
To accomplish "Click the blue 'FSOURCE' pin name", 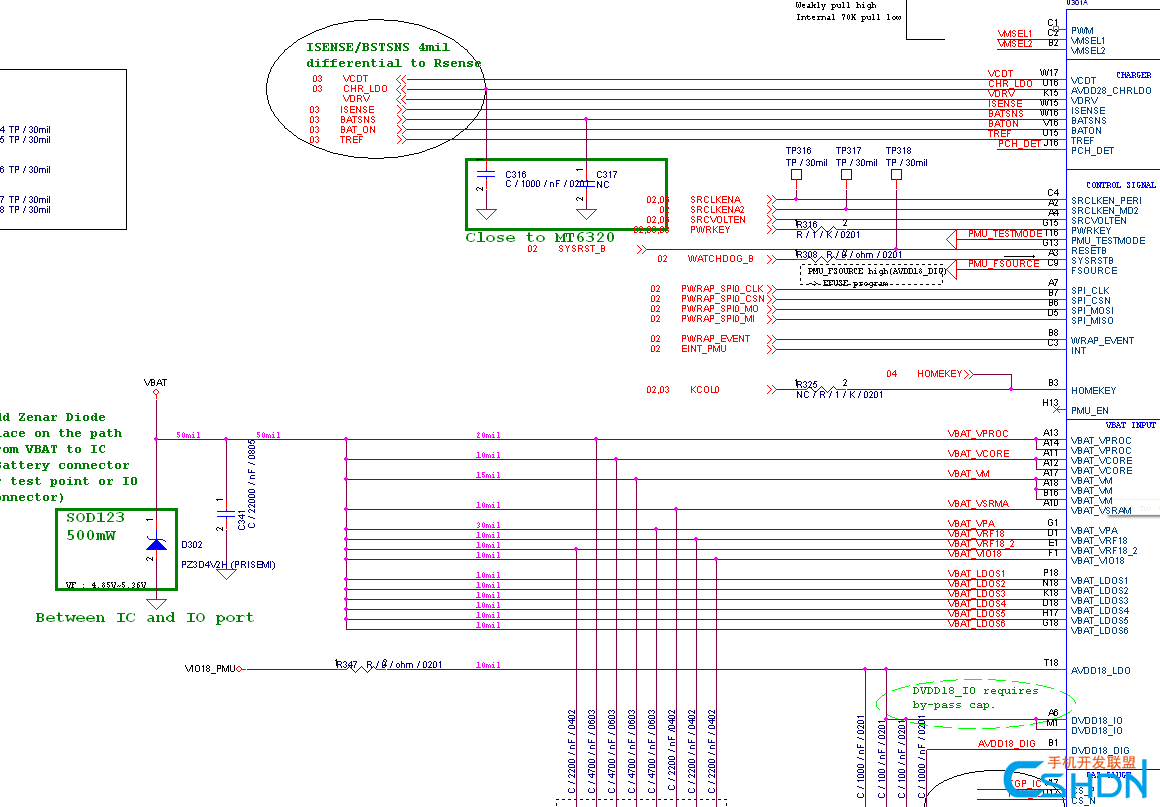I will pos(1093,271).
